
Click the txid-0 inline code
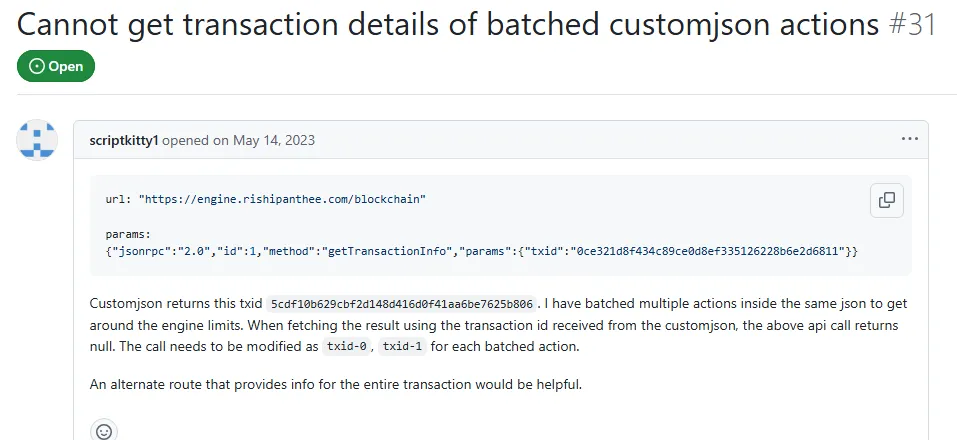(x=346, y=347)
